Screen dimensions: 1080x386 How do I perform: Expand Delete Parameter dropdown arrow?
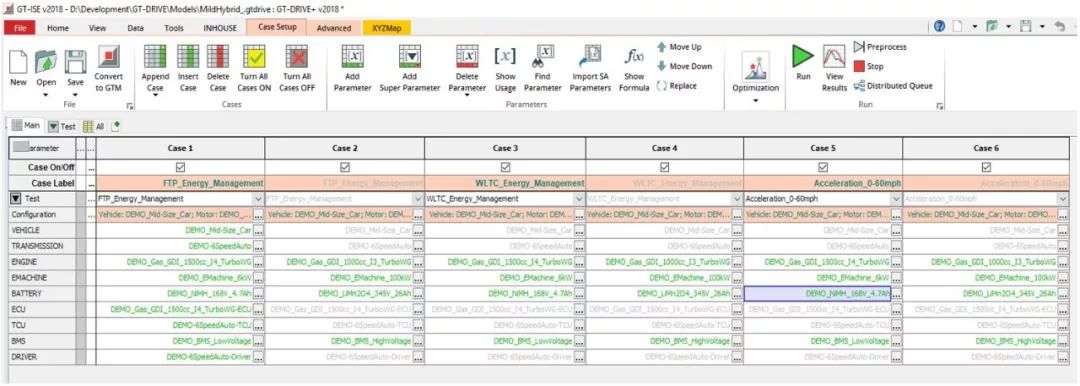coord(466,96)
